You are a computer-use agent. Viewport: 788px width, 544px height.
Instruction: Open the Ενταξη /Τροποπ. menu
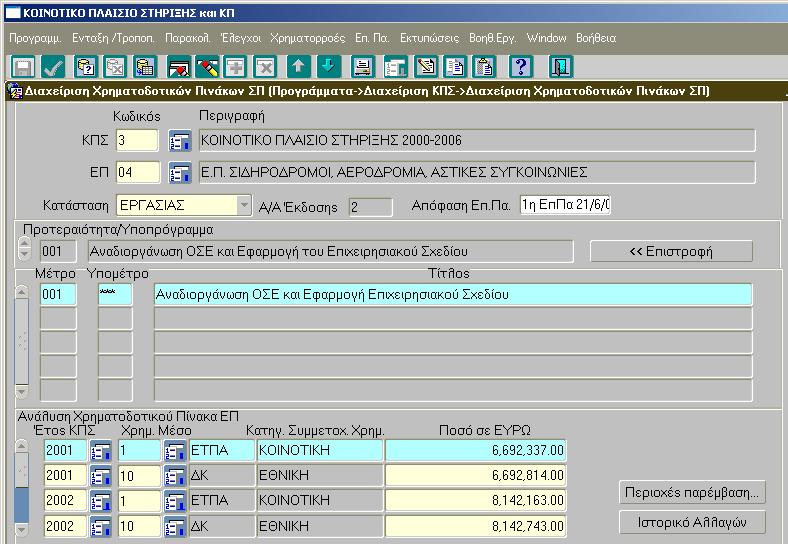113,38
